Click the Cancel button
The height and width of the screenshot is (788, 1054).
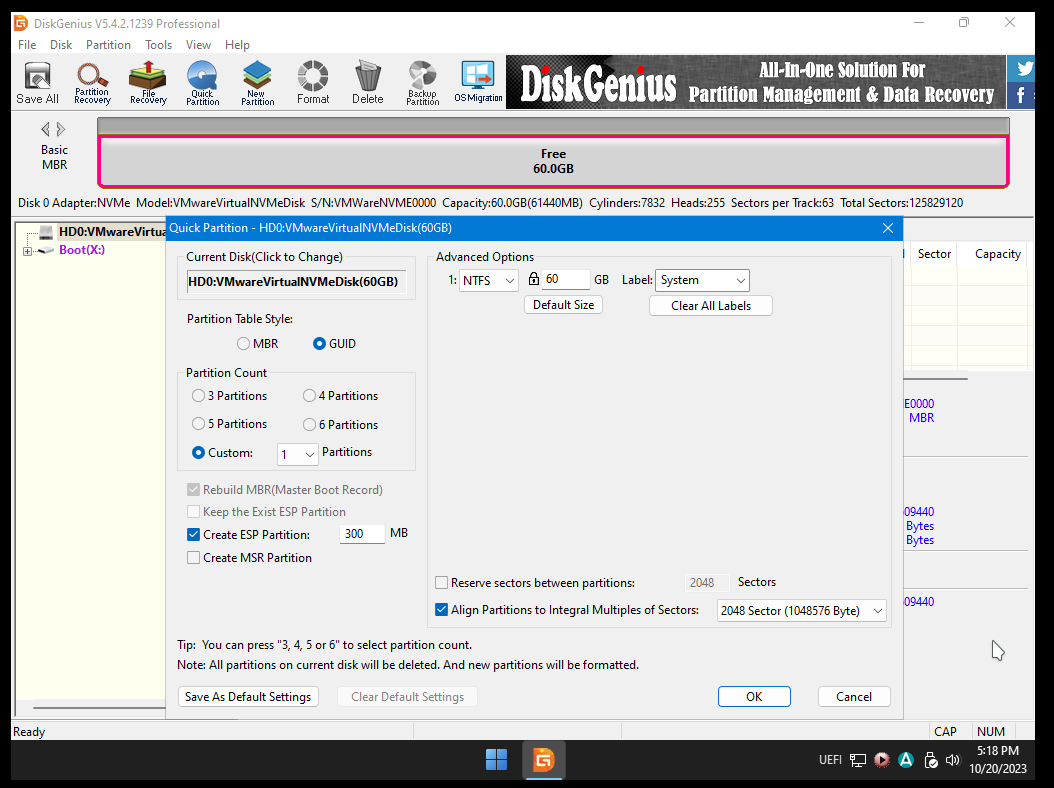[x=854, y=697]
